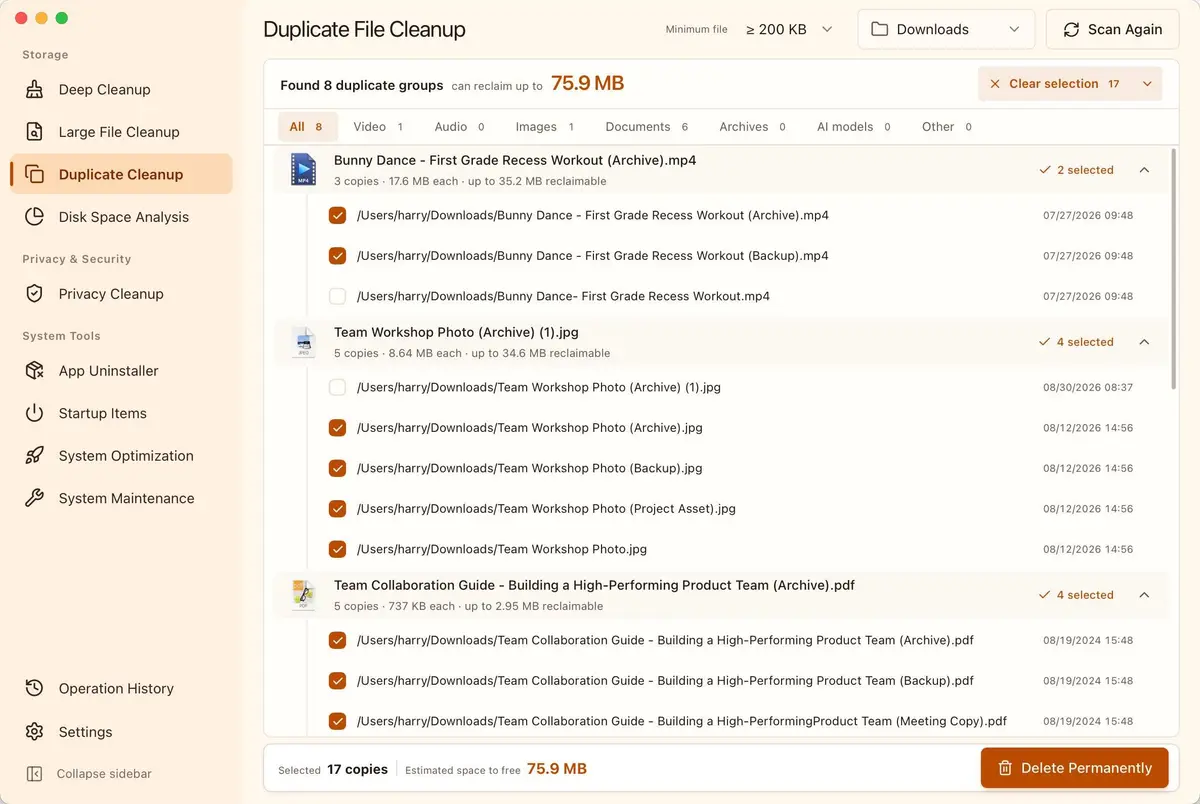The height and width of the screenshot is (804, 1200).
Task: Open Operation History clock icon
Action: [35, 688]
